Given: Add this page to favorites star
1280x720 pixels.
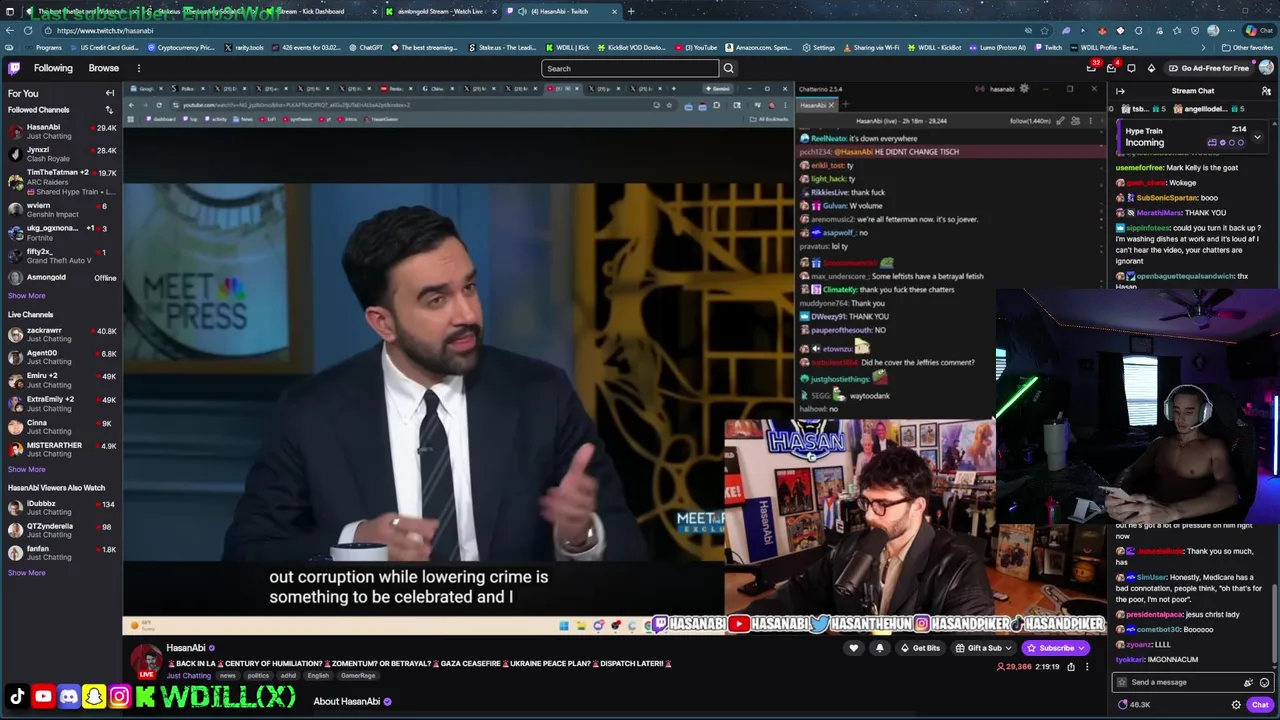Looking at the screenshot, I should (1045, 30).
